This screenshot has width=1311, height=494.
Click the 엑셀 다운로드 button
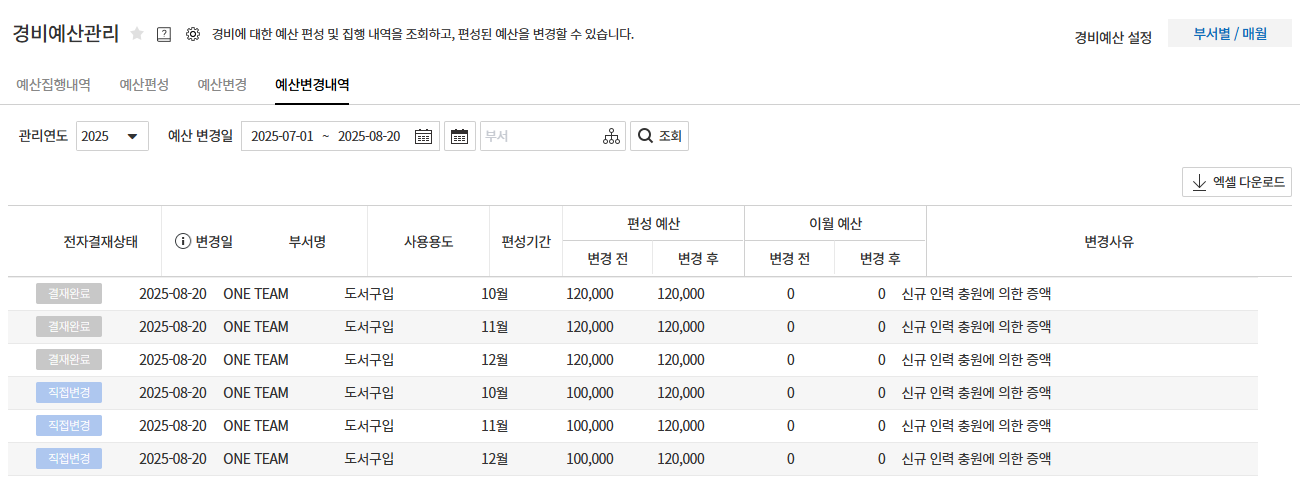[x=1237, y=183]
